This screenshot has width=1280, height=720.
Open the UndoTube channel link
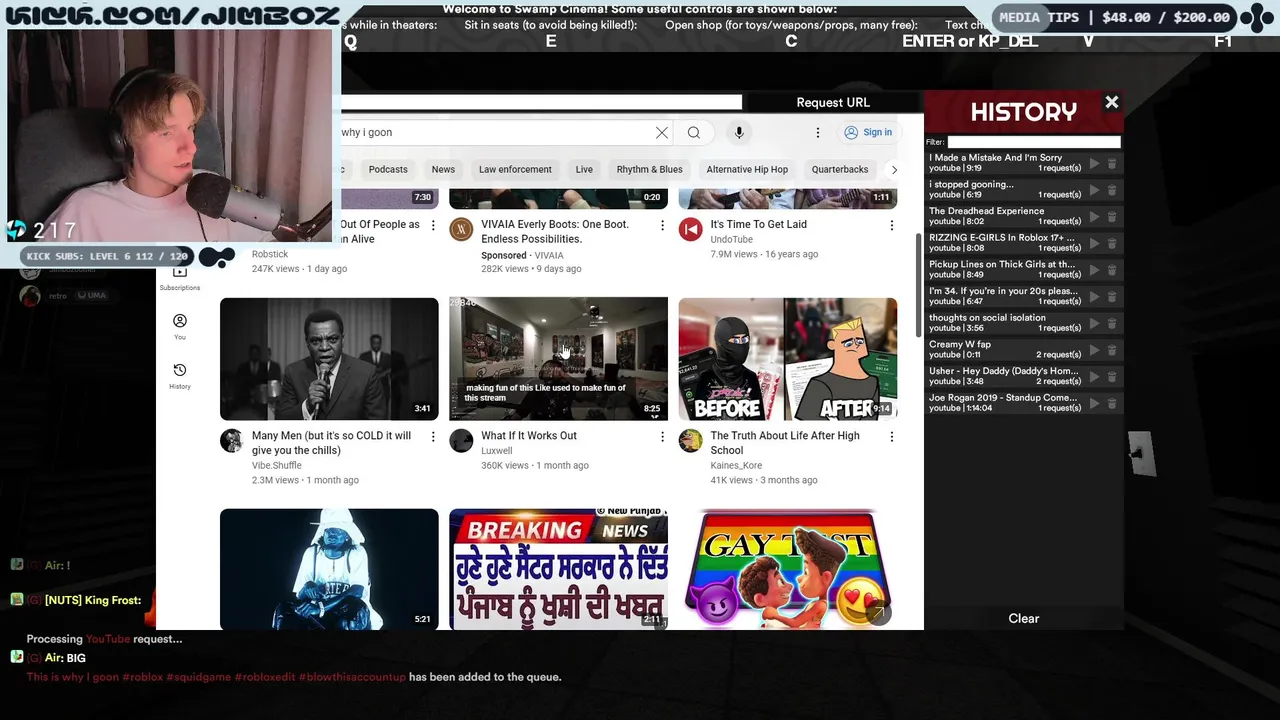[x=731, y=239]
